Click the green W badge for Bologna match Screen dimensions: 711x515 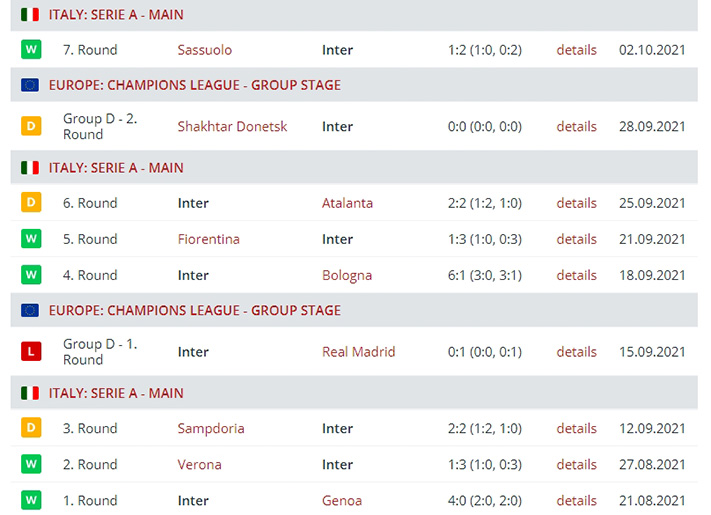coord(31,275)
